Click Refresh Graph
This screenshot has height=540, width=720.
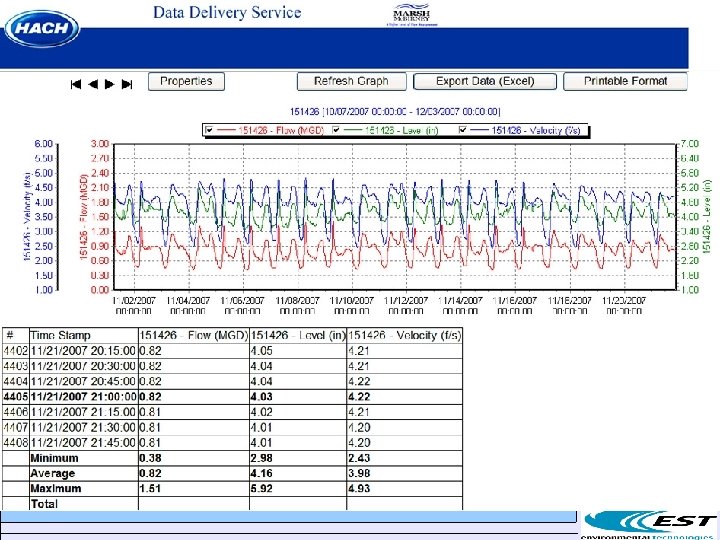click(x=351, y=81)
